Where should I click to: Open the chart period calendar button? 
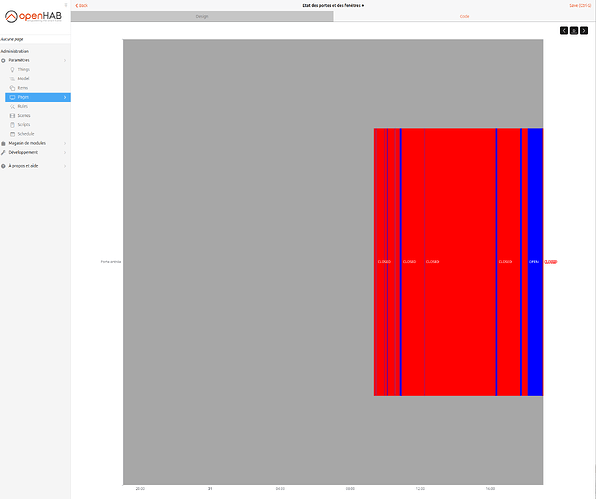[574, 30]
